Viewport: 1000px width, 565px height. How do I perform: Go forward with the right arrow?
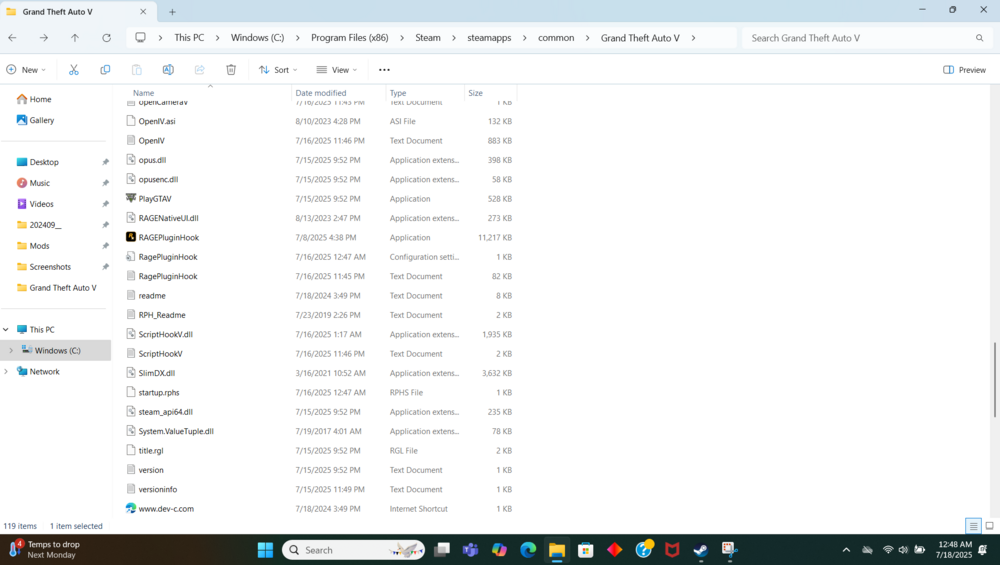tap(43, 38)
